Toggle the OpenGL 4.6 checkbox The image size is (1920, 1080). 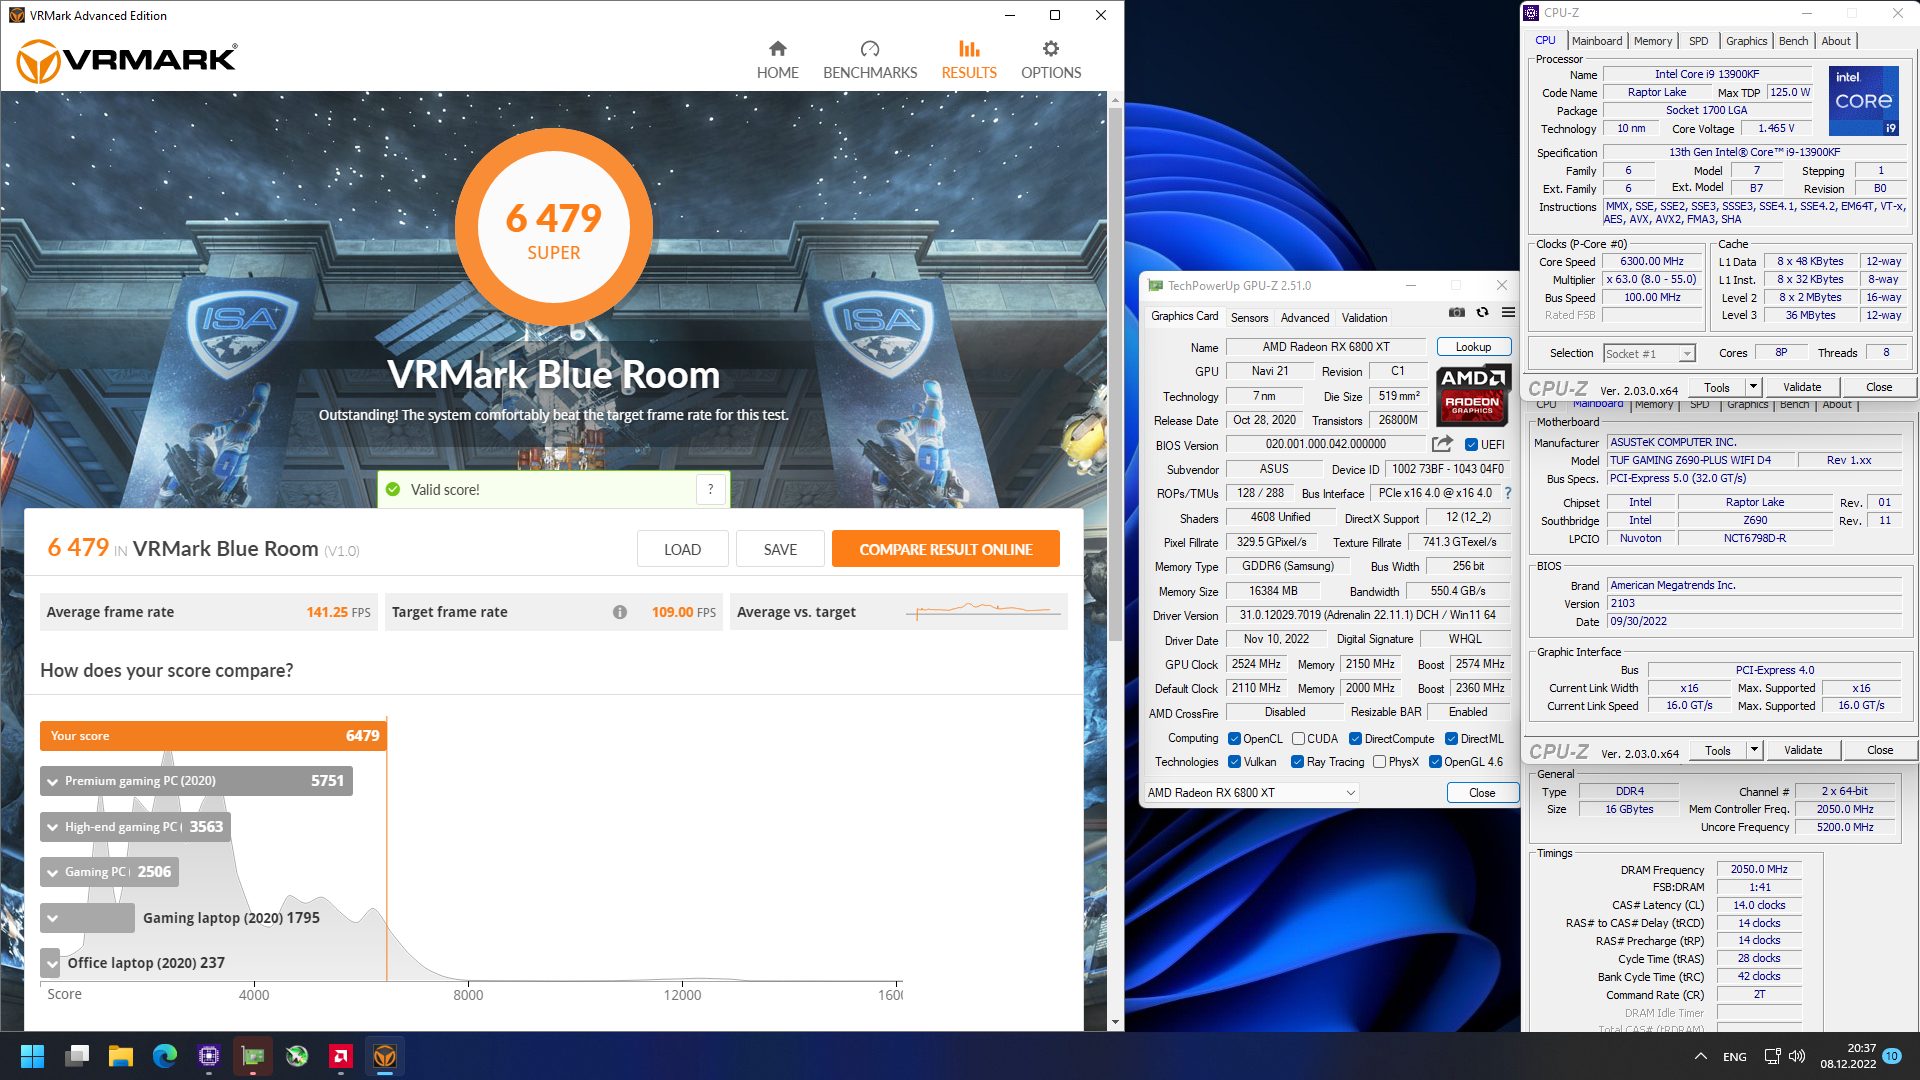(1435, 762)
